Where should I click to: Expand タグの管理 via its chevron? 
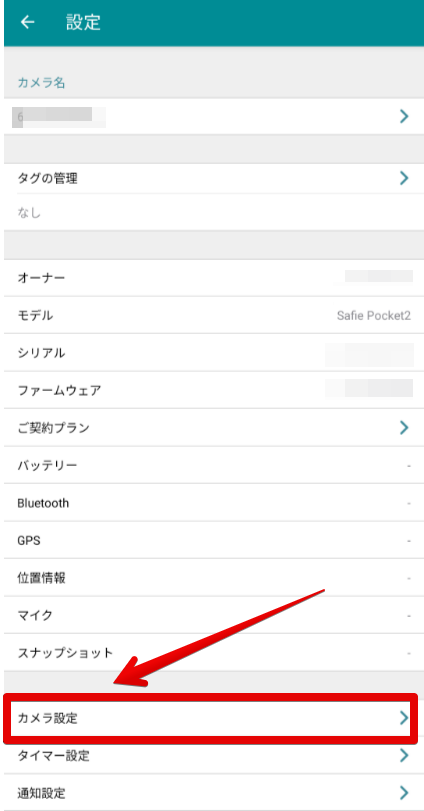(x=404, y=178)
